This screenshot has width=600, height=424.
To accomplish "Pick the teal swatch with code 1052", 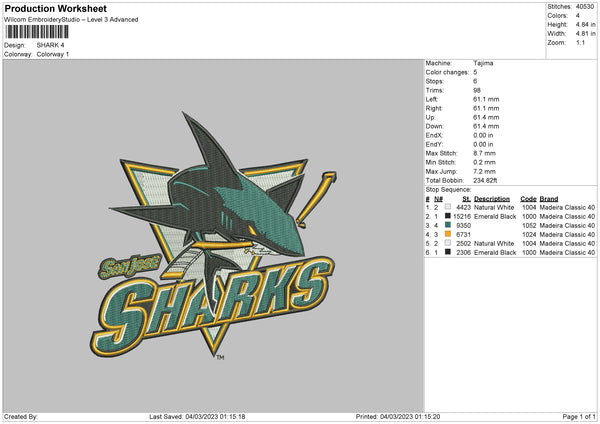I will click(x=446, y=225).
